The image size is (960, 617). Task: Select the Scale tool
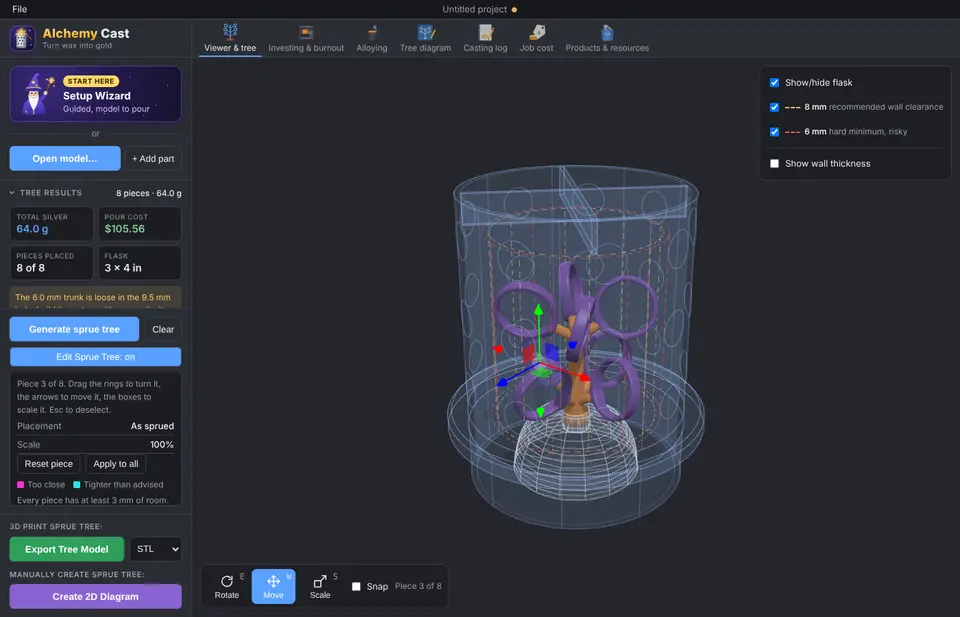[x=320, y=586]
